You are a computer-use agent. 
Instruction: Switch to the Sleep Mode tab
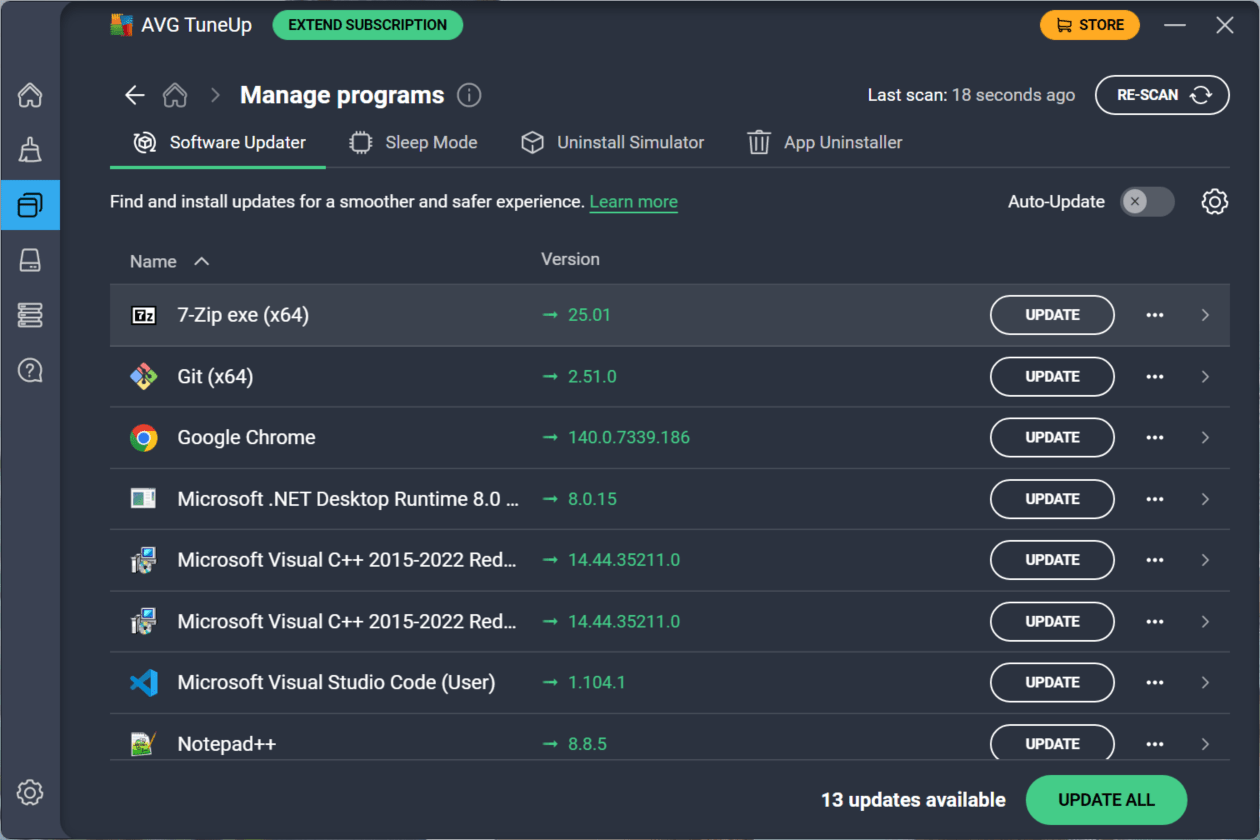(x=413, y=143)
